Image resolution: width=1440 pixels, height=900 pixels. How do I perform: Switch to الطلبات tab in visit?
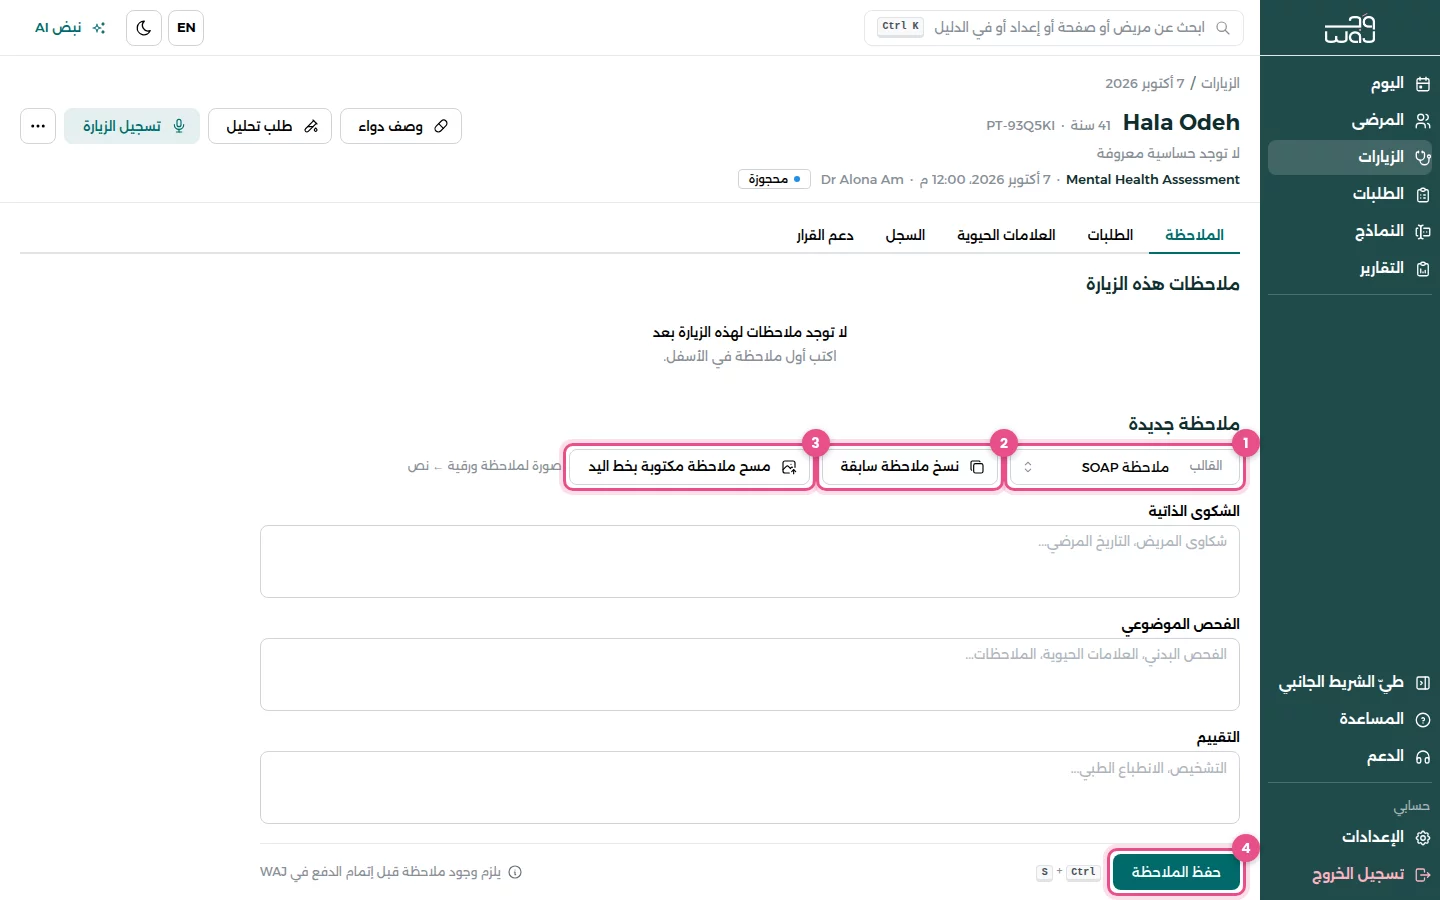pyautogui.click(x=1110, y=235)
